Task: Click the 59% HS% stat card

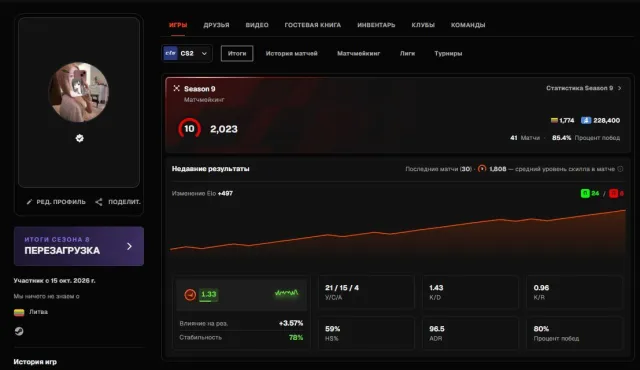Action: 366,333
